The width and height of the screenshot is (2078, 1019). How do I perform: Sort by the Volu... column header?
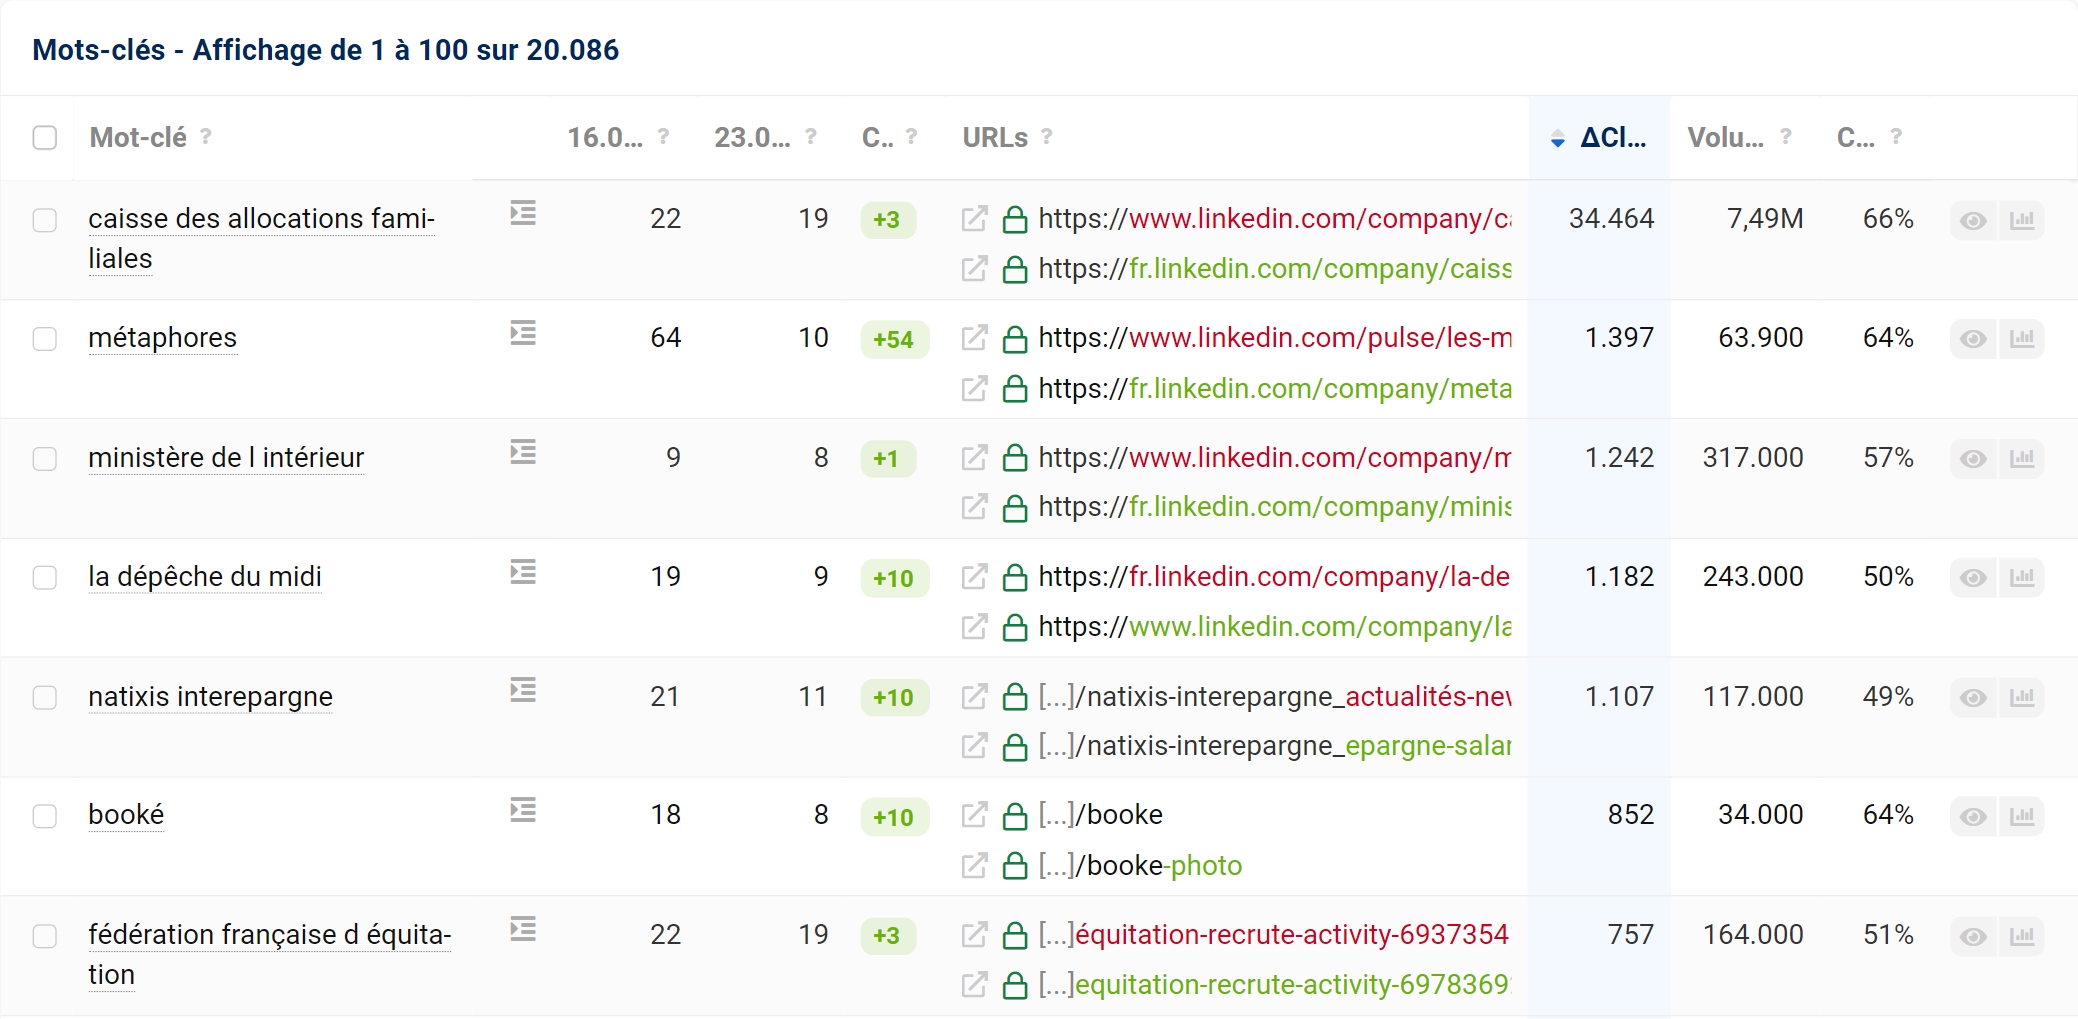1725,138
